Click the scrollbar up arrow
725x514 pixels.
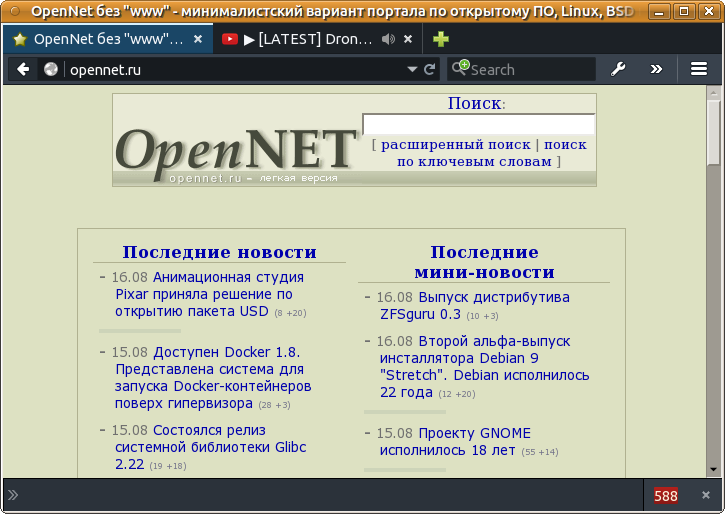coord(713,93)
